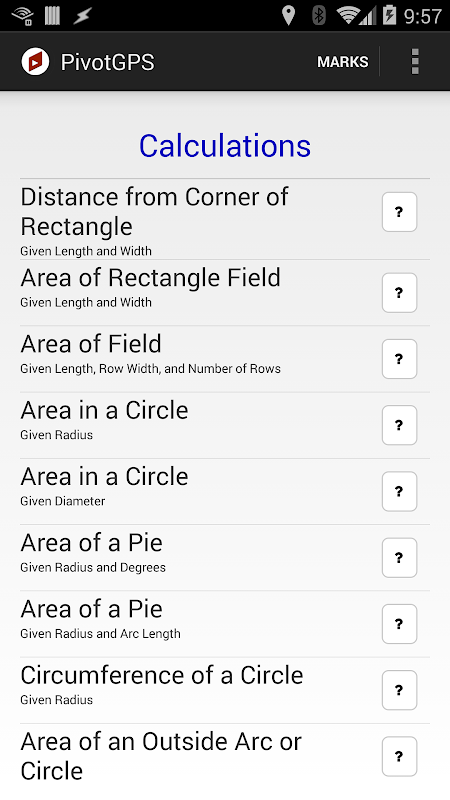Open help for Distance from Corner of Rectangle

tap(399, 212)
